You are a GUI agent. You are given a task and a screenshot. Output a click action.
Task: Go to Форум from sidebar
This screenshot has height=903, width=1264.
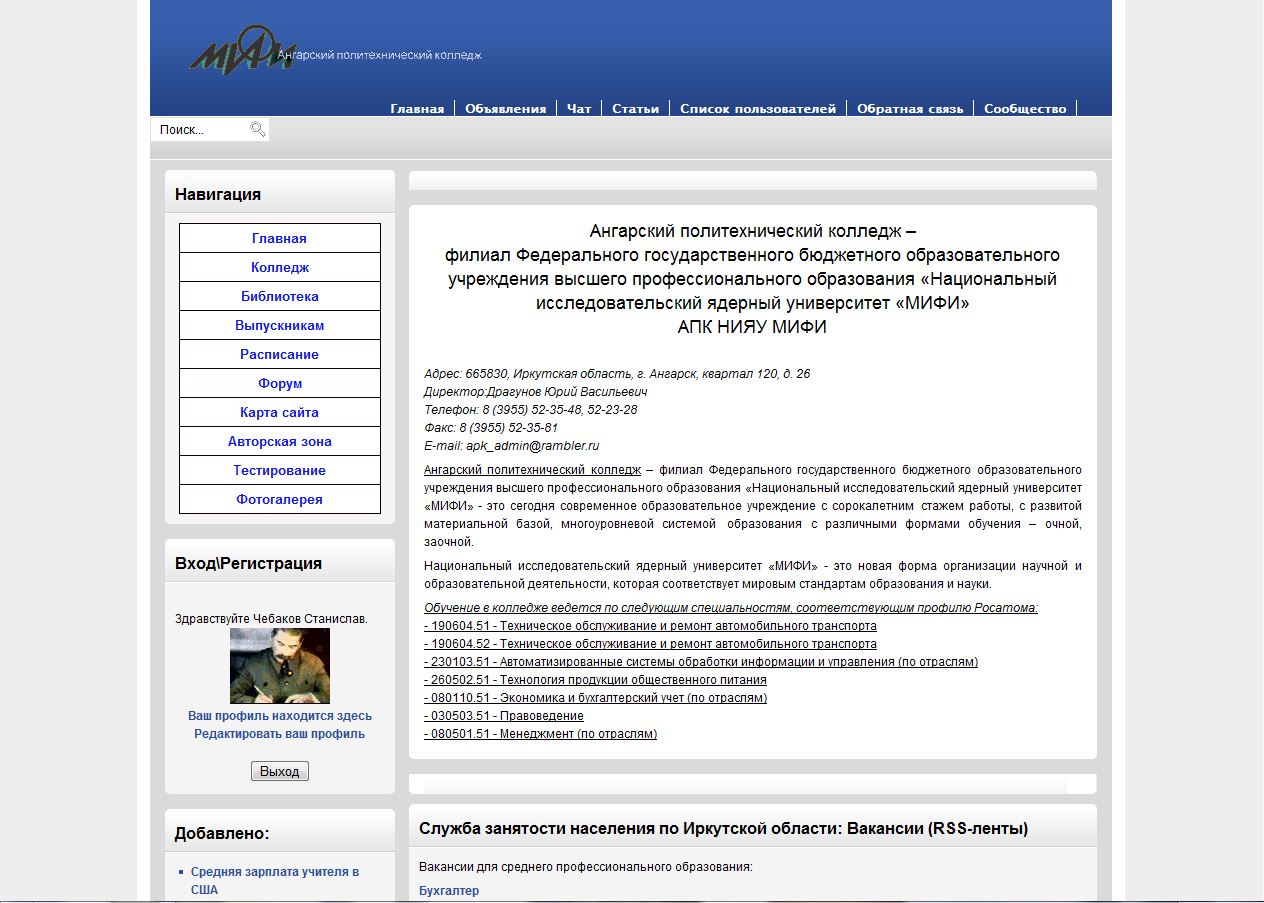tap(279, 383)
